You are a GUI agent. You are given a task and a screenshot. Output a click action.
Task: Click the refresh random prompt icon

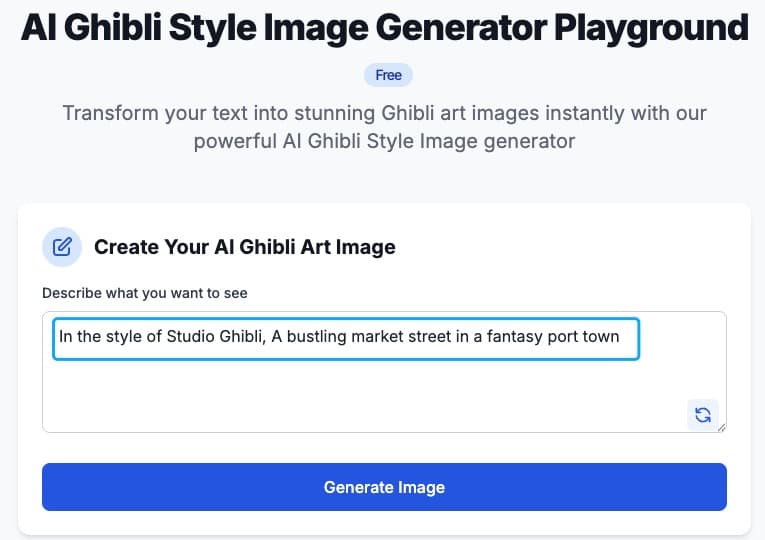click(x=703, y=415)
